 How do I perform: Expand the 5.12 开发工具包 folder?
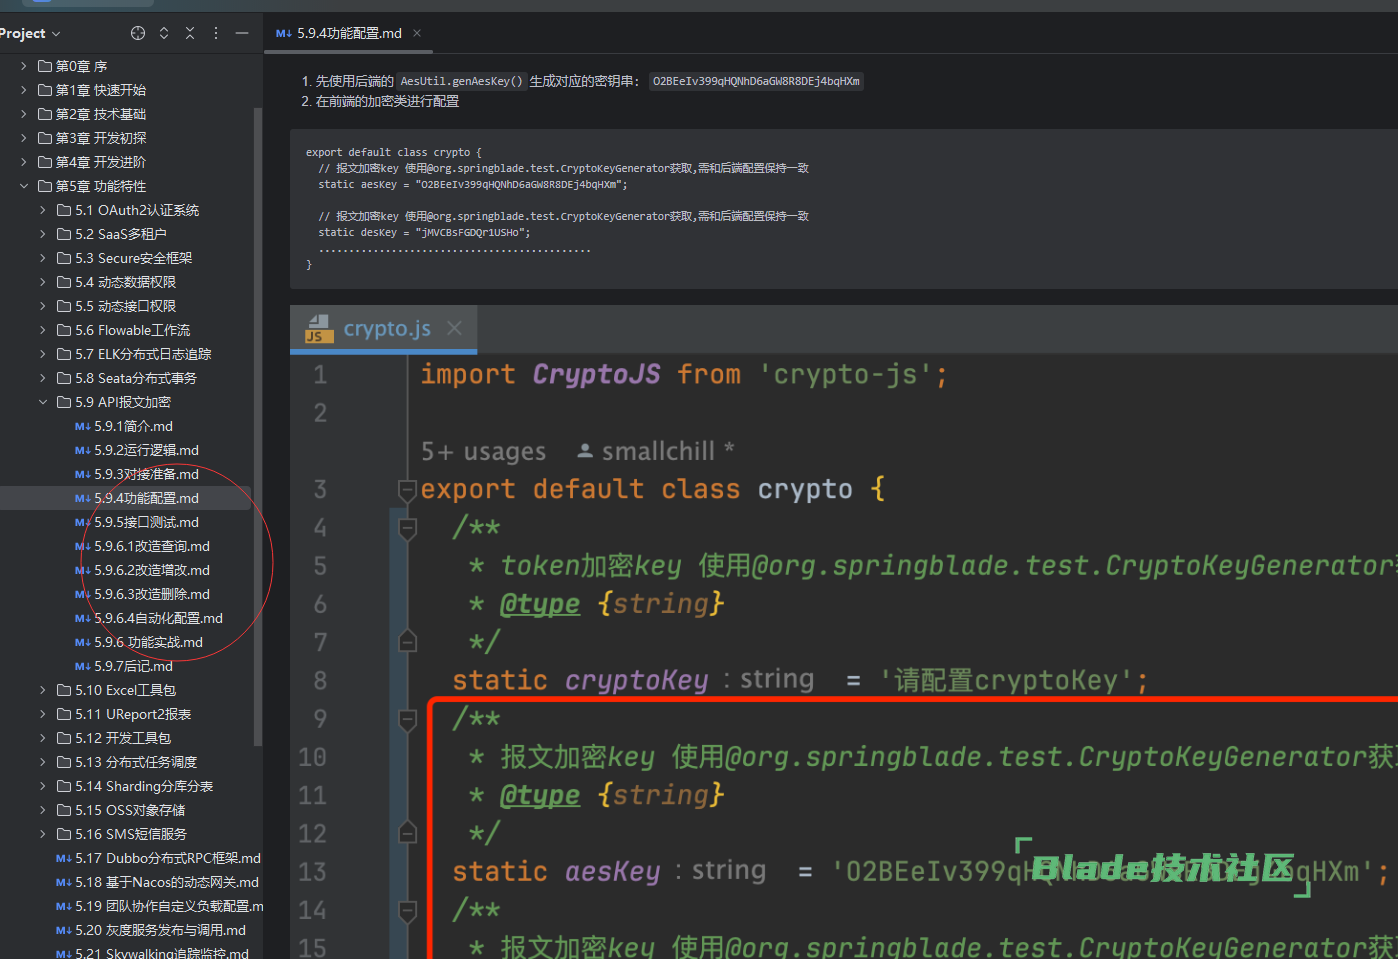[x=43, y=738]
